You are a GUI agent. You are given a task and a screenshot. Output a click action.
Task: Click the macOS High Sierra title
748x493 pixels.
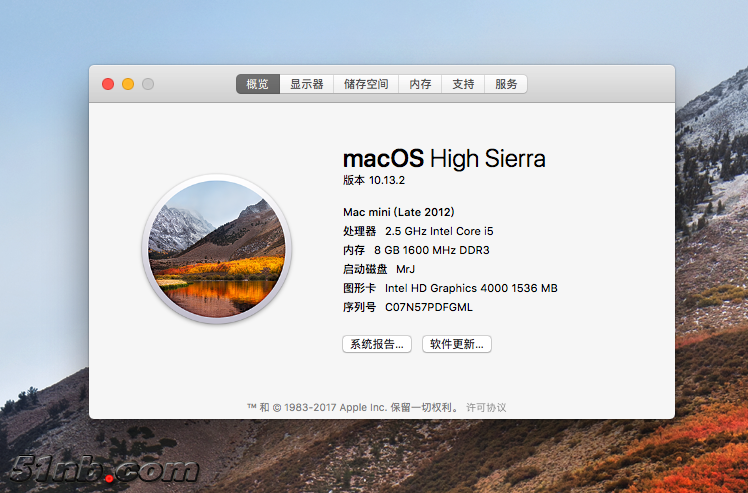click(444, 159)
